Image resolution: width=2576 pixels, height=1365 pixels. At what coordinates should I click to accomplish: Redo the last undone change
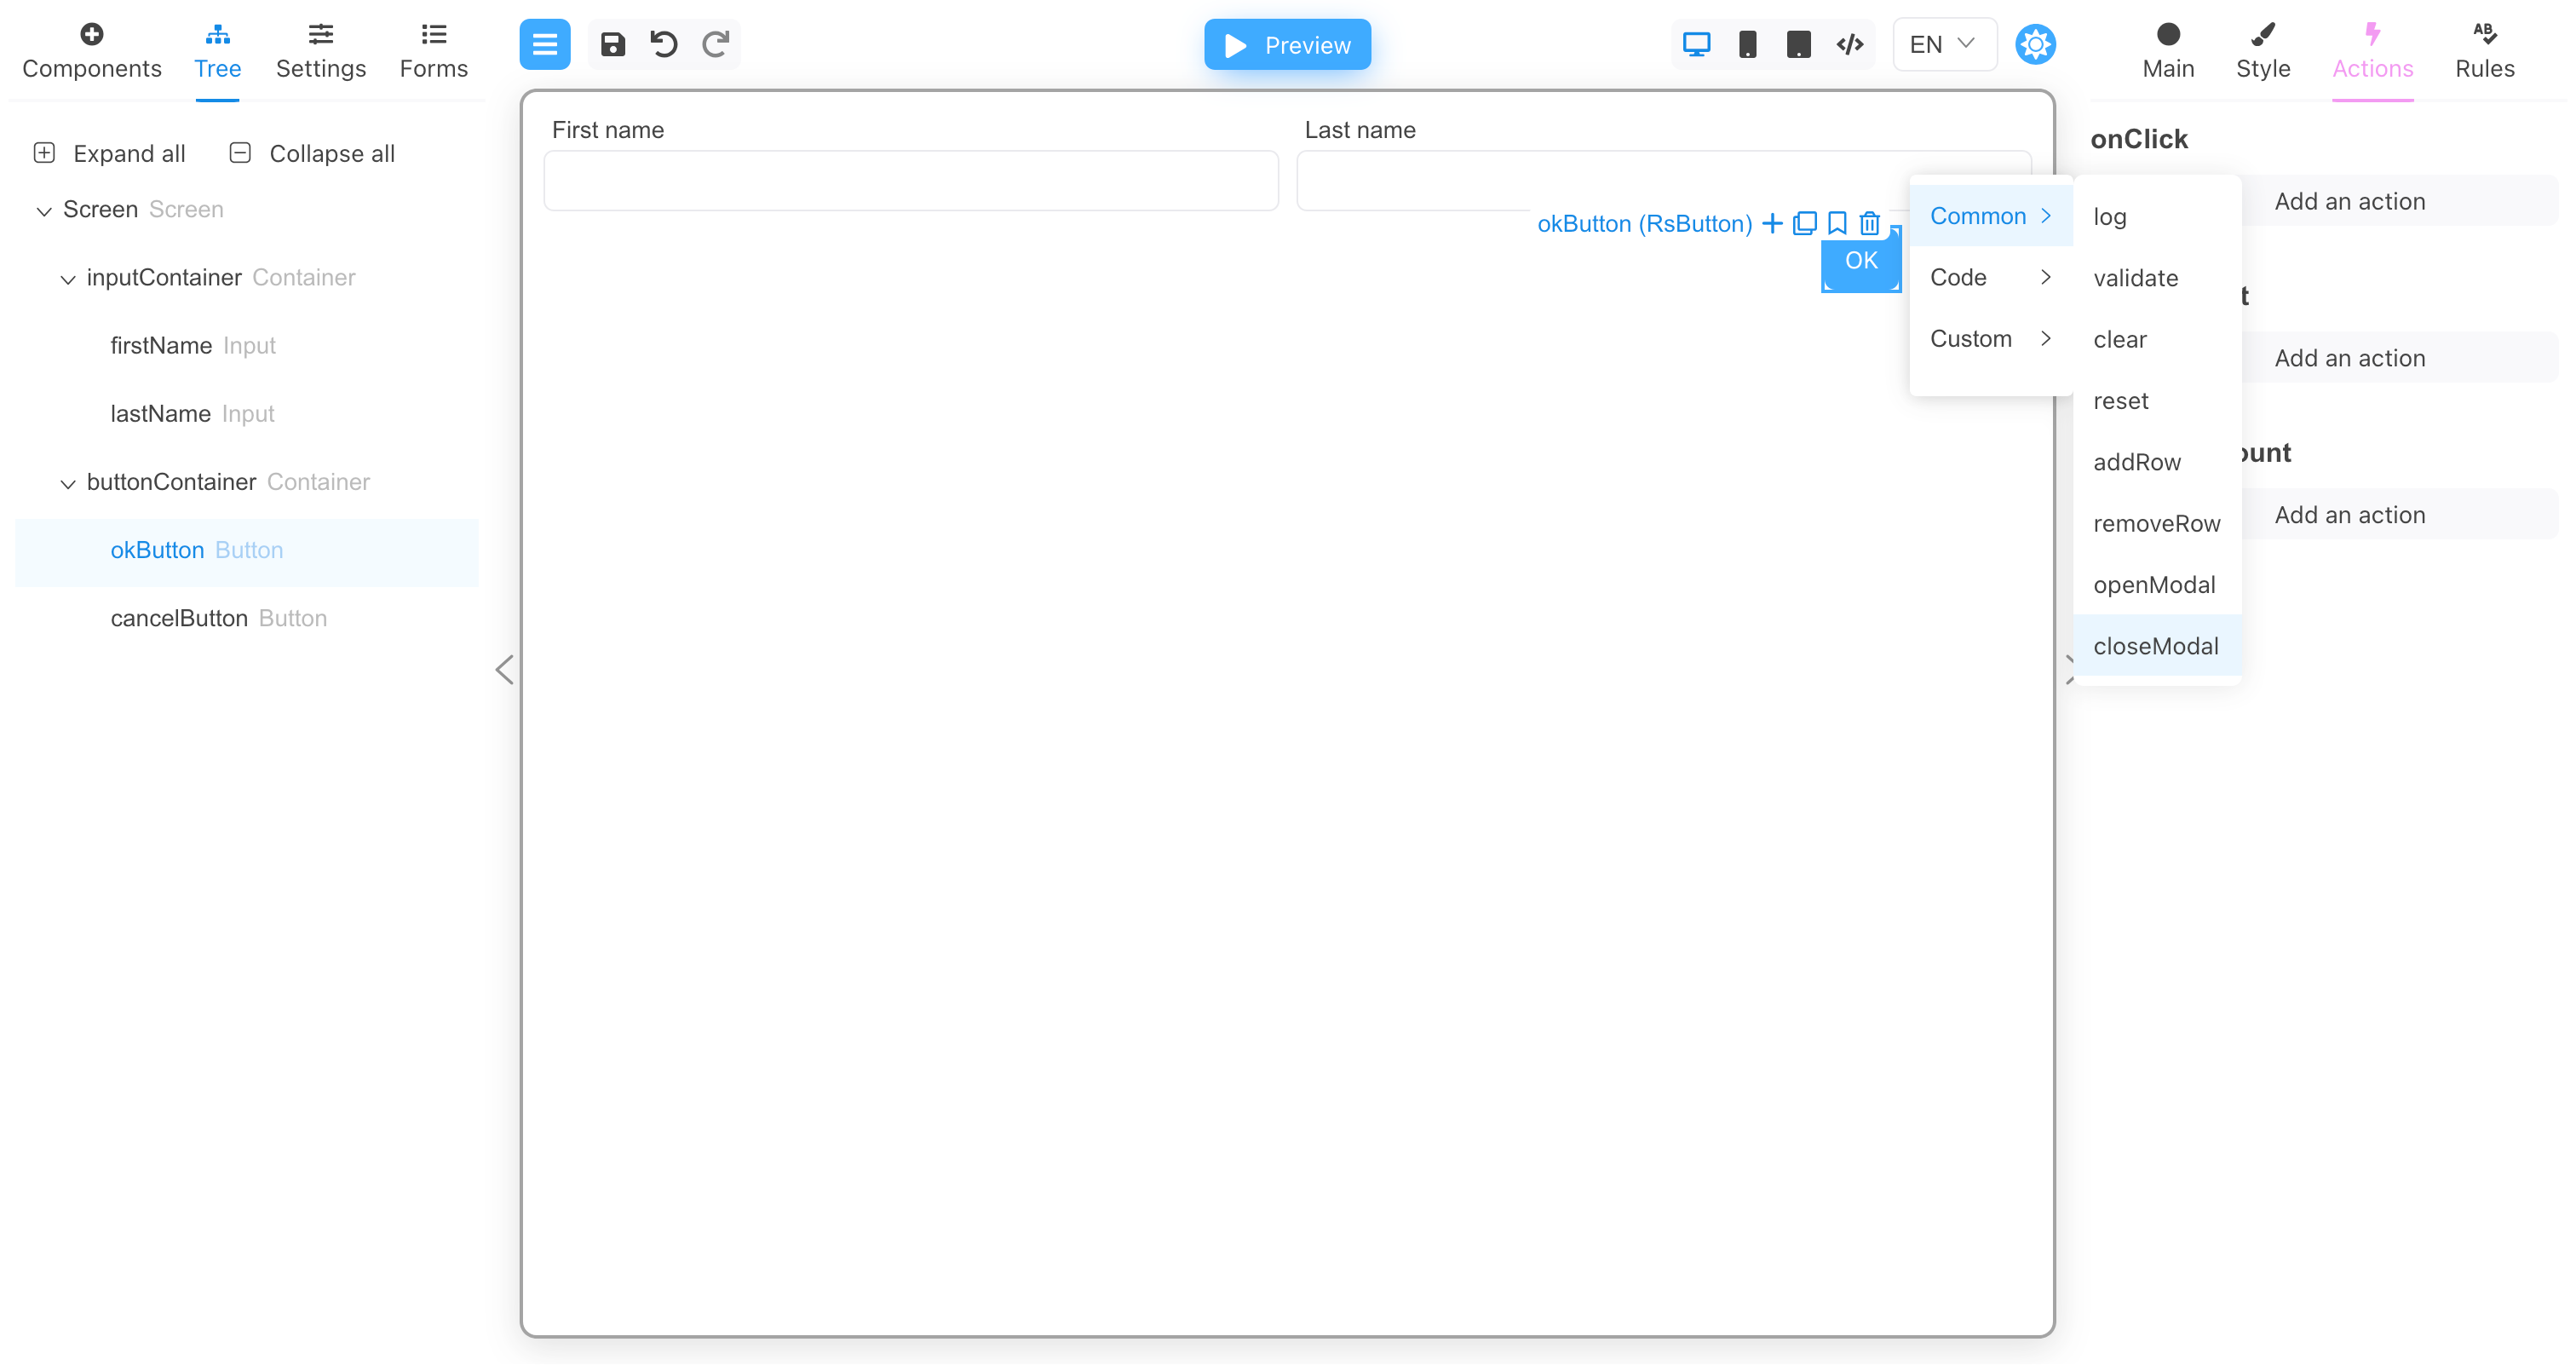tap(715, 44)
